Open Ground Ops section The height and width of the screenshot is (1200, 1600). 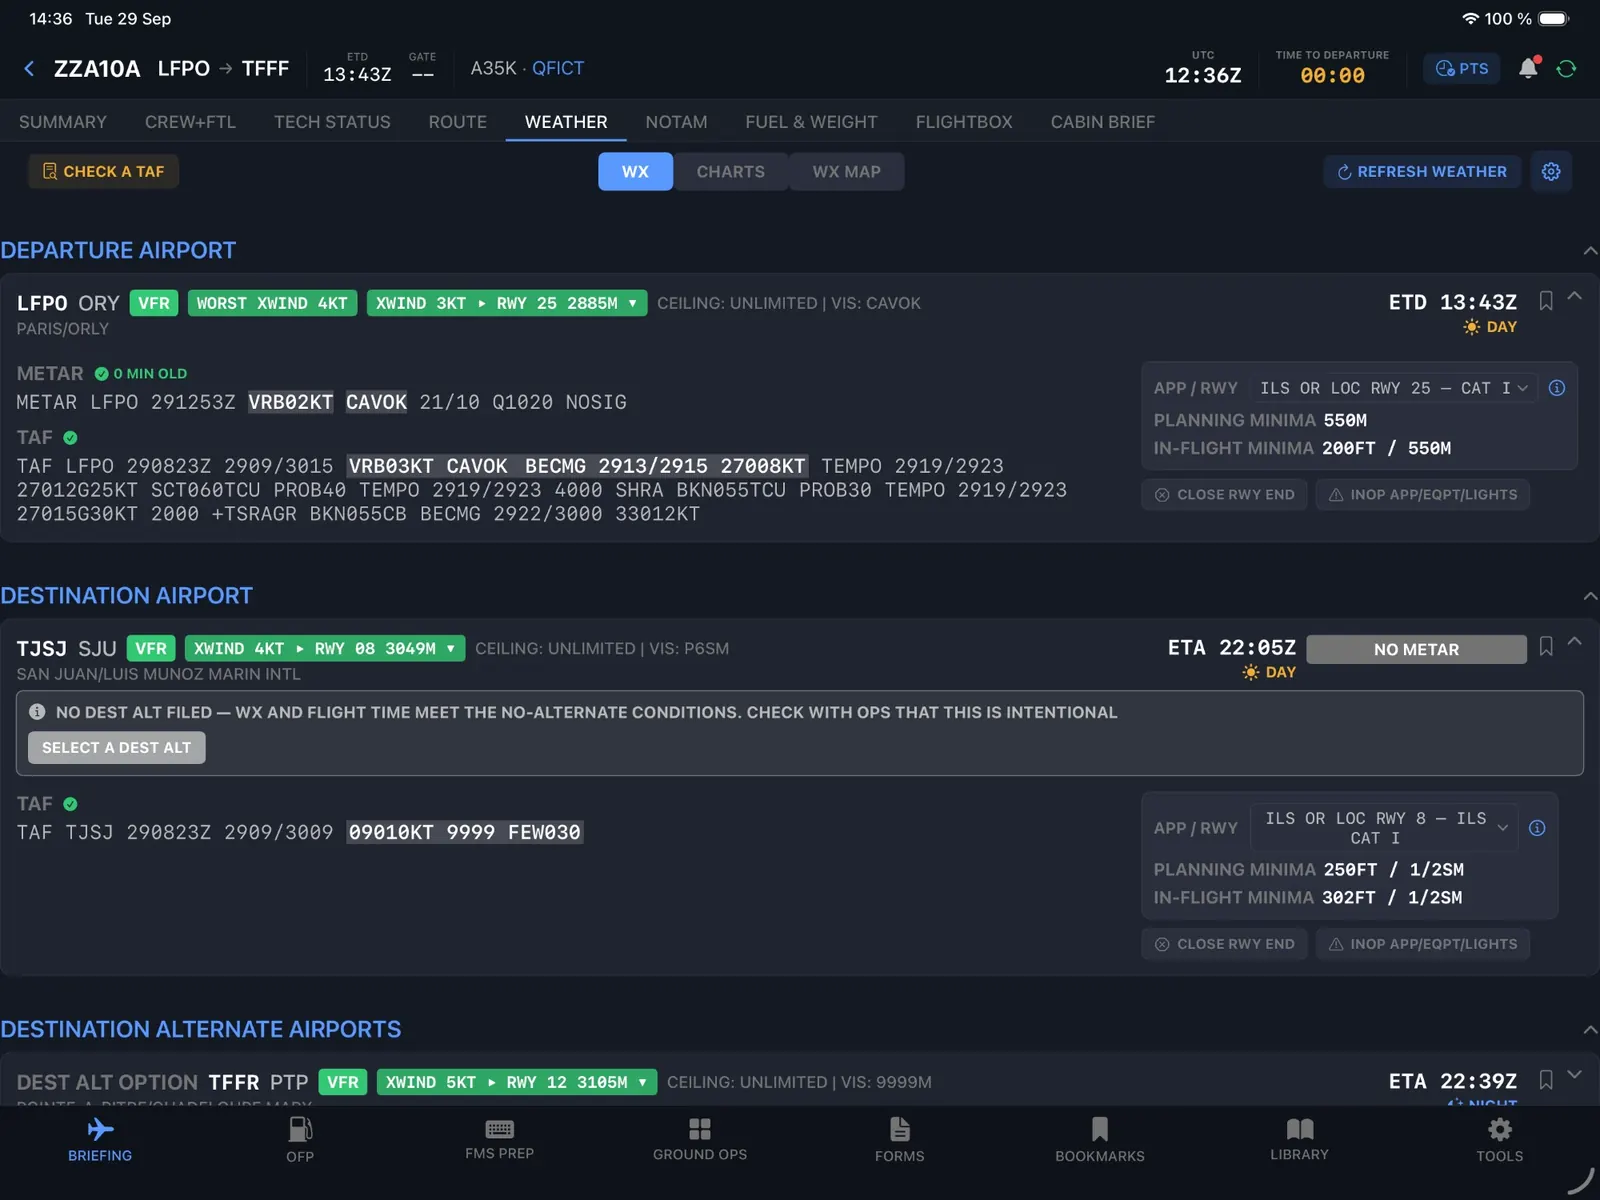click(x=700, y=1141)
